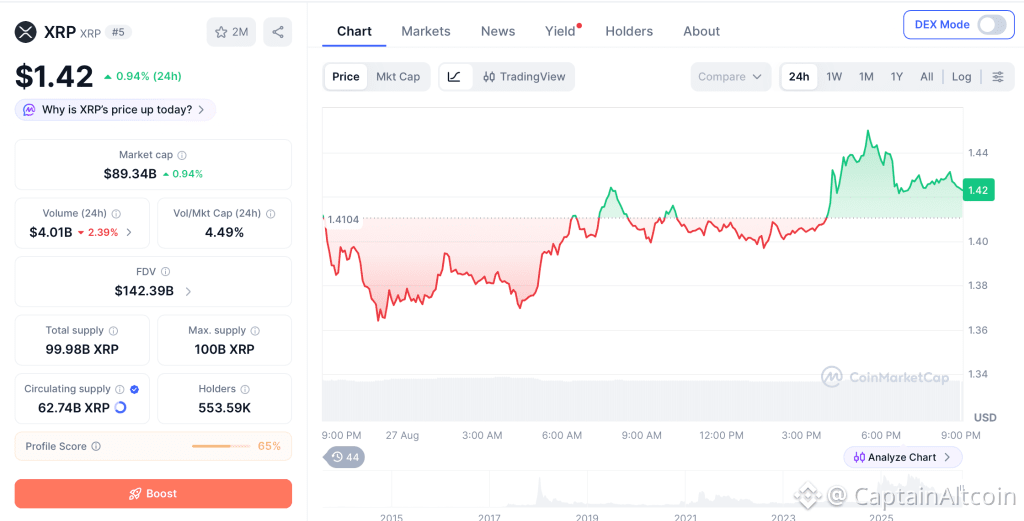
Task: Open the Profile Score info icon
Action: pos(96,447)
